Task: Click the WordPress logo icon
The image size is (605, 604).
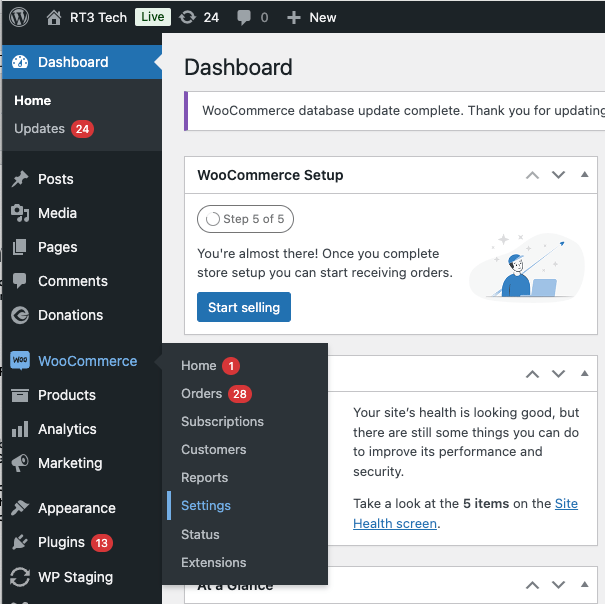Action: (20, 17)
